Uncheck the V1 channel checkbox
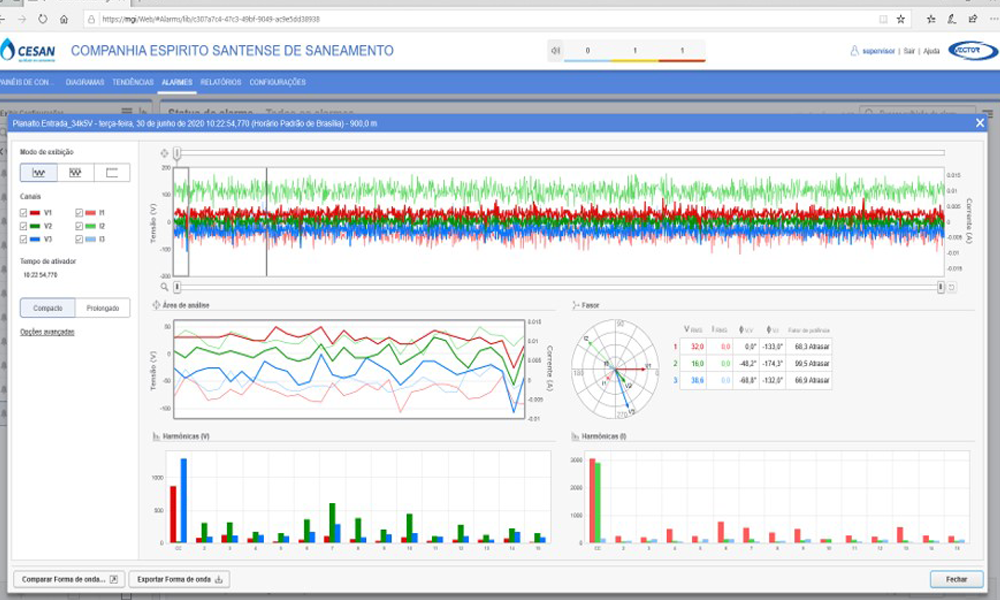 [25, 213]
